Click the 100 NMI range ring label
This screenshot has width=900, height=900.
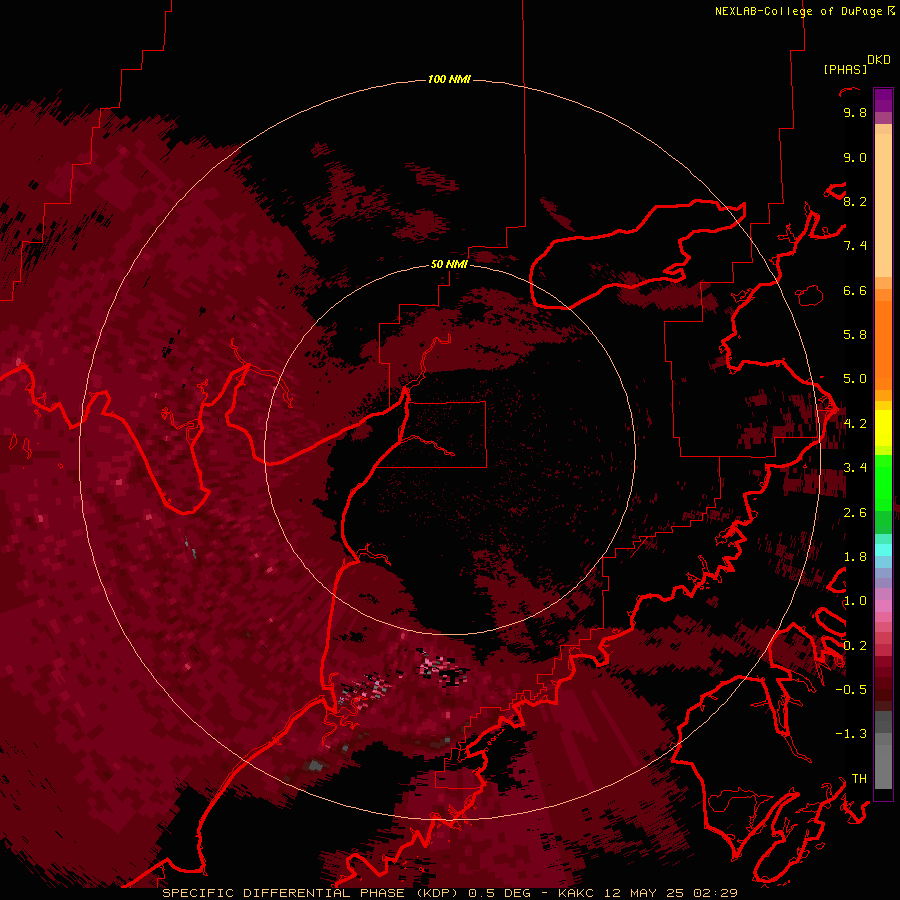[449, 79]
